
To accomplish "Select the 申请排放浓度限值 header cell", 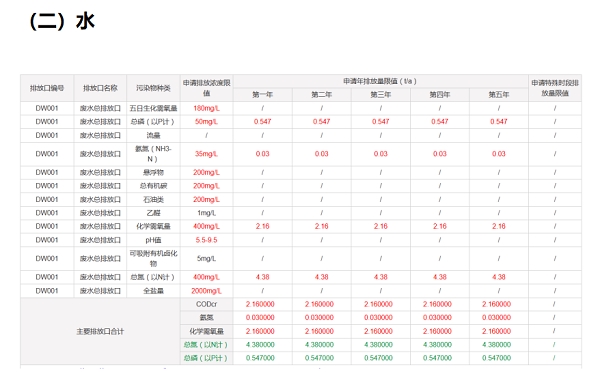I will point(206,88).
